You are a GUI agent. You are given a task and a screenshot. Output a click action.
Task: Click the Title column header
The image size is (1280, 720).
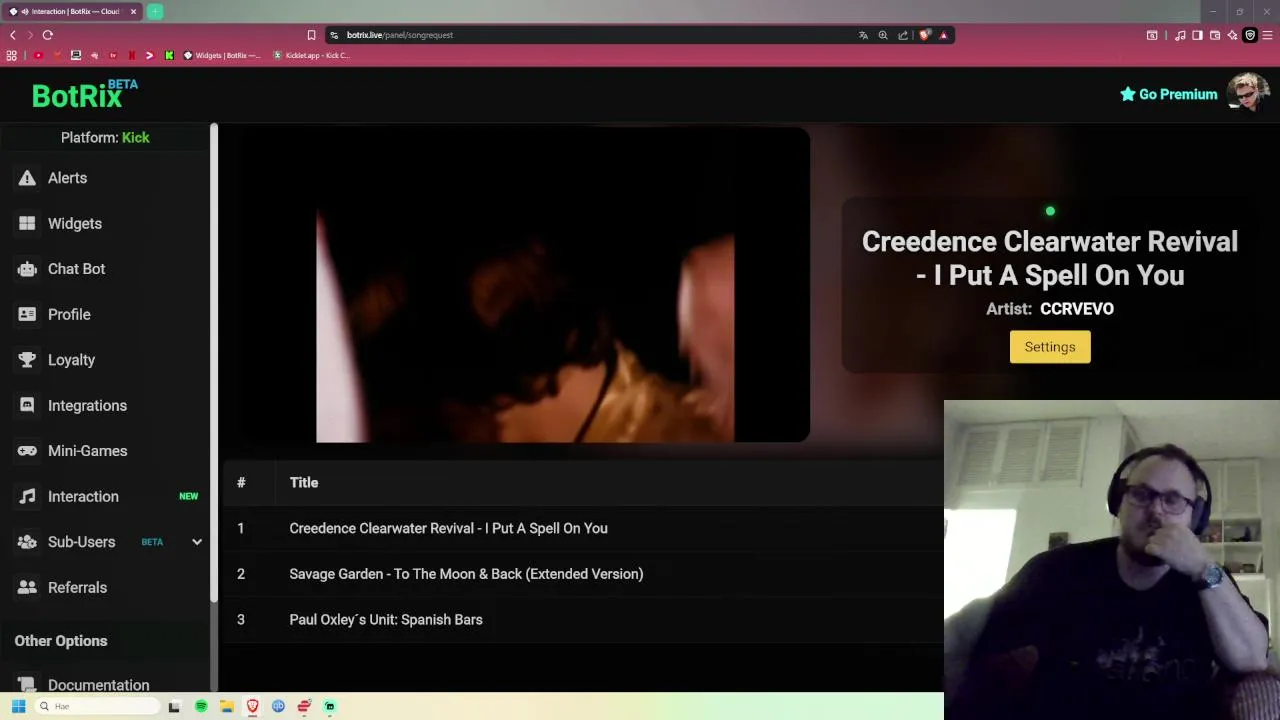[304, 483]
